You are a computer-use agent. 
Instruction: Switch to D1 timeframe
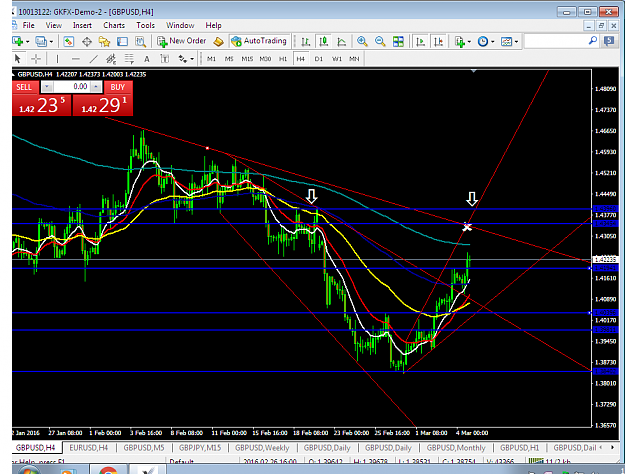pos(318,59)
